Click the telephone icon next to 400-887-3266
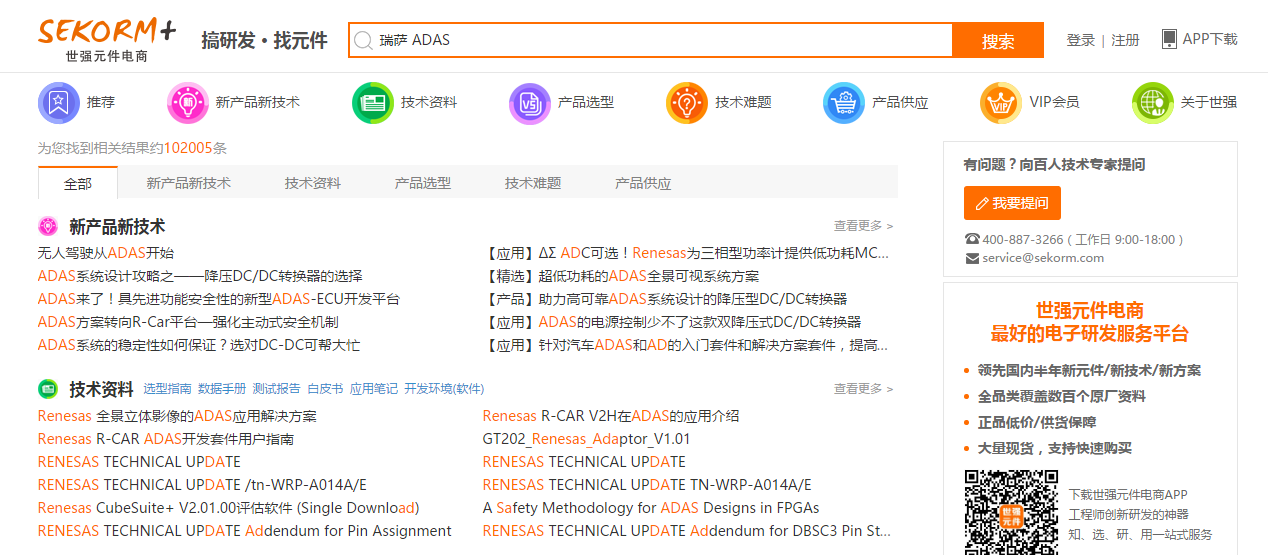1268x555 pixels. click(x=972, y=240)
